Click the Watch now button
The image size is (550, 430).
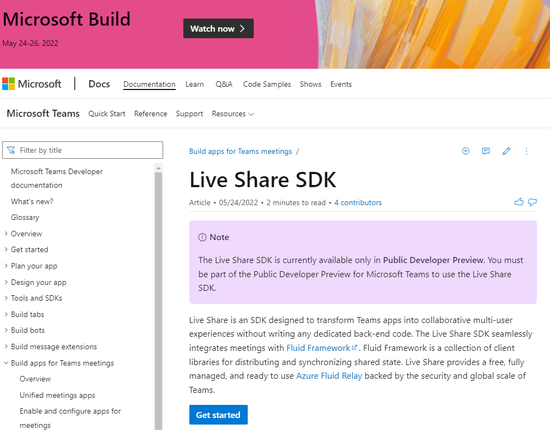218,28
